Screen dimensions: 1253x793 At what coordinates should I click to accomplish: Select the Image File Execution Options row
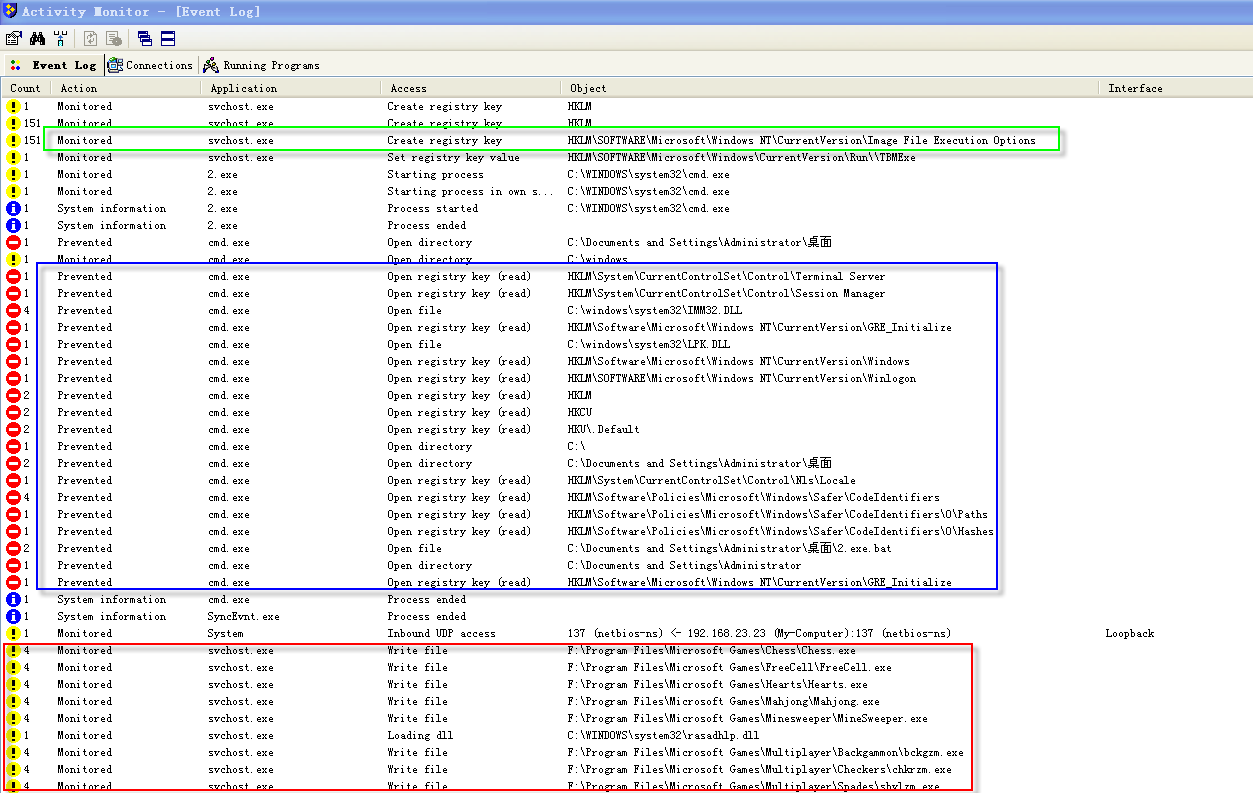point(800,140)
